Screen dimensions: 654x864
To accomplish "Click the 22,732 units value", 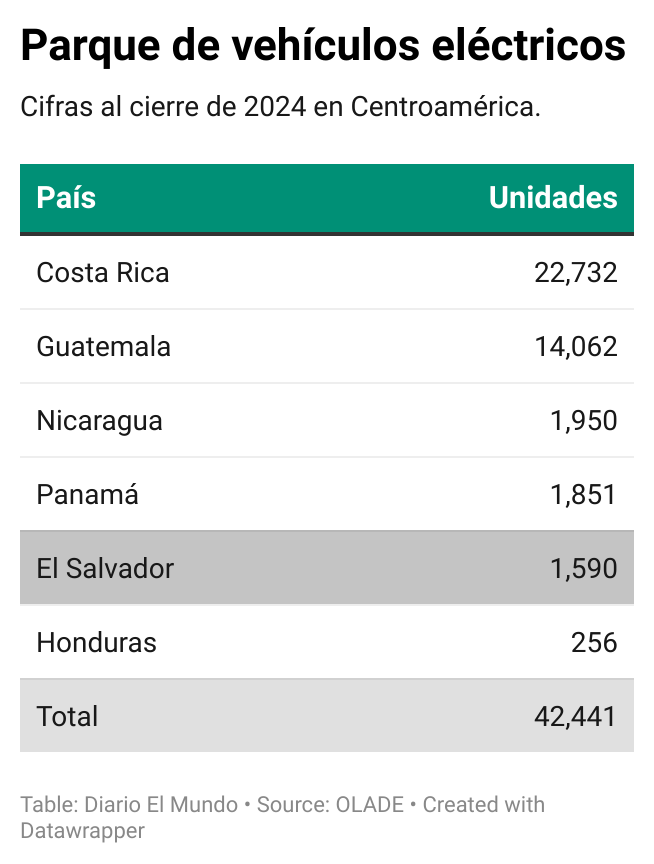I will [576, 273].
